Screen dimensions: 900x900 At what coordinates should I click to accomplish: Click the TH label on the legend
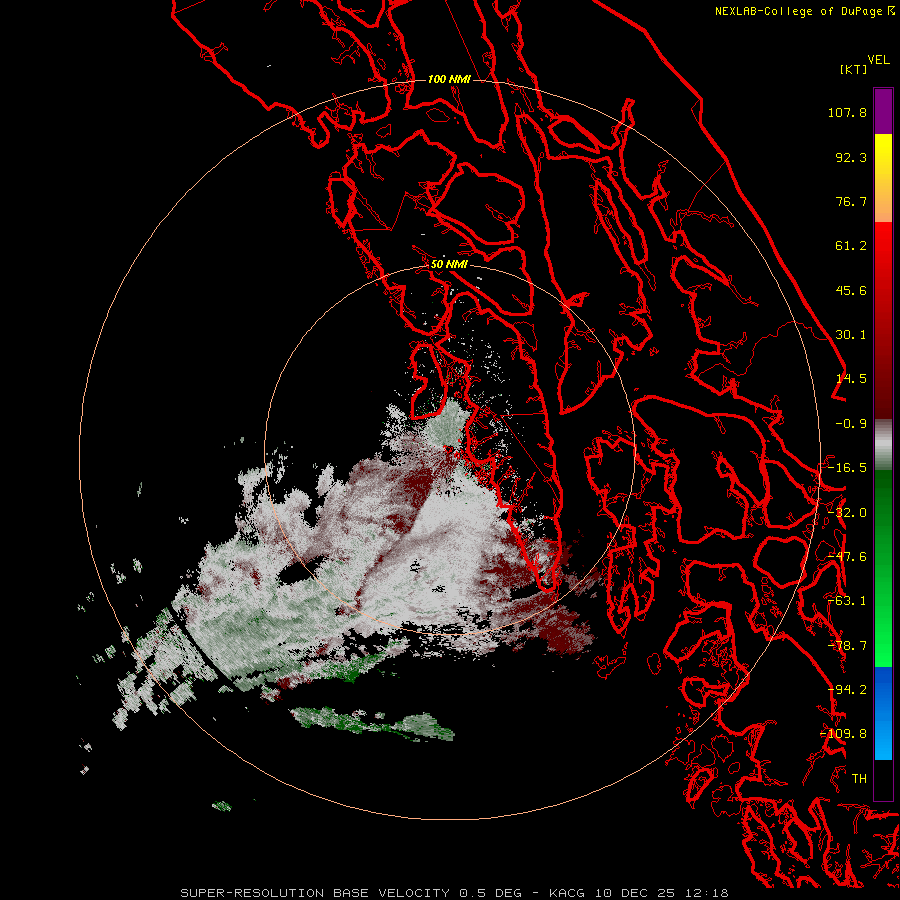[x=859, y=779]
